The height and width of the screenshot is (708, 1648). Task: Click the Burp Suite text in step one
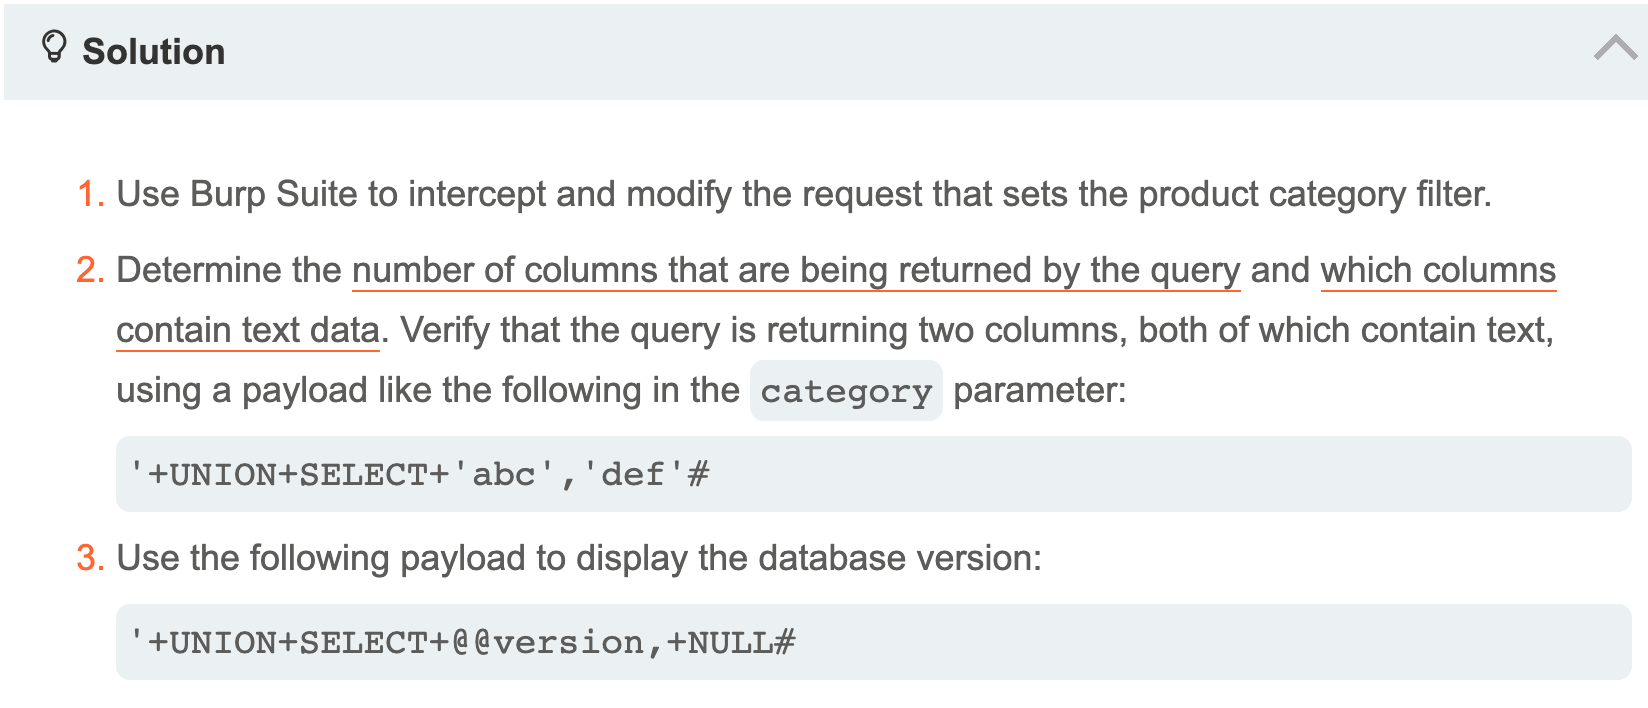coord(273,194)
